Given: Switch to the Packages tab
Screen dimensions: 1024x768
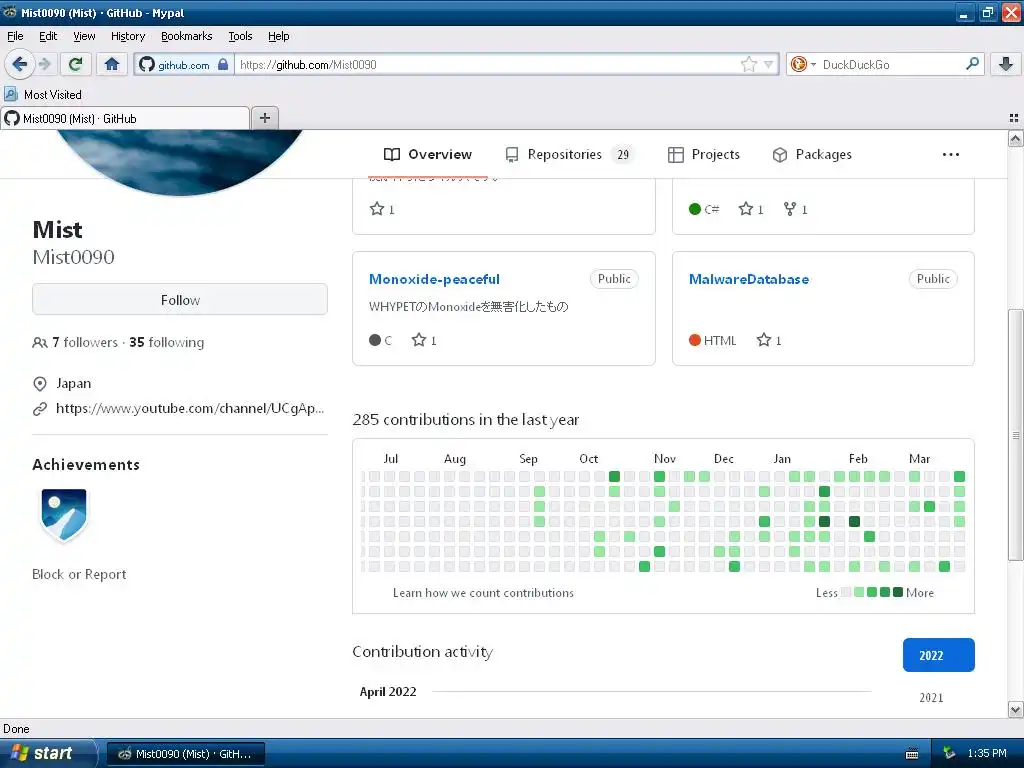Looking at the screenshot, I should [x=812, y=155].
